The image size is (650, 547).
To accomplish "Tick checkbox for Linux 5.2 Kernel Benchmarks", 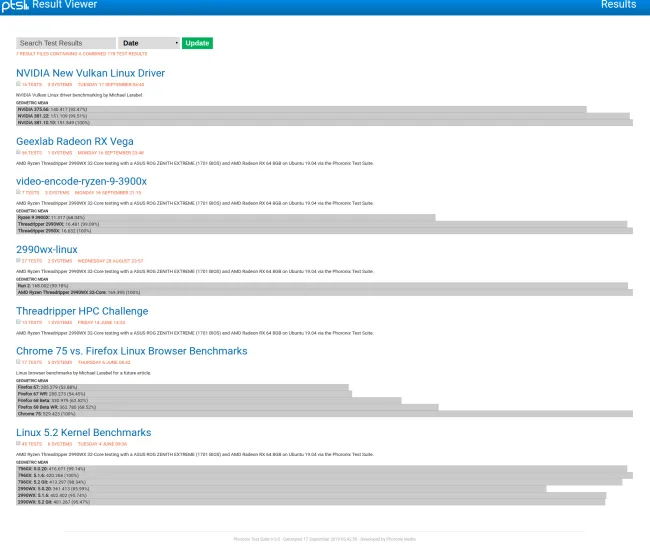I will tap(18, 443).
